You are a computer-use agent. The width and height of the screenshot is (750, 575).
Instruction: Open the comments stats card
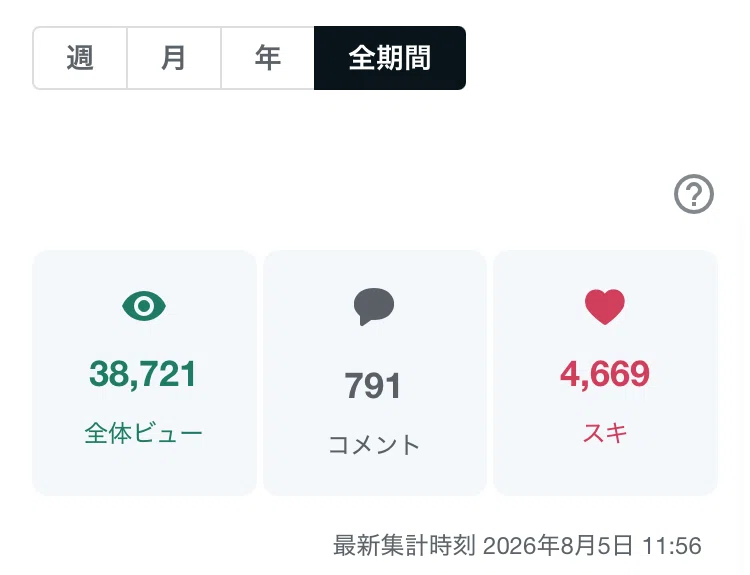(x=375, y=373)
